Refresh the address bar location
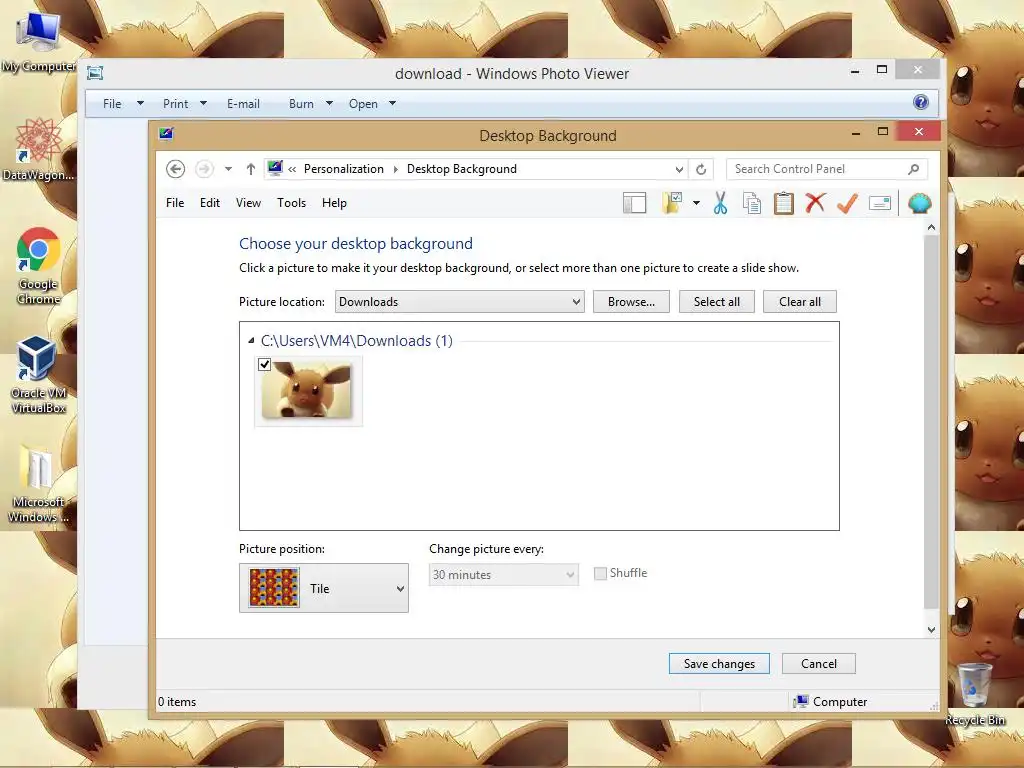 pos(701,169)
